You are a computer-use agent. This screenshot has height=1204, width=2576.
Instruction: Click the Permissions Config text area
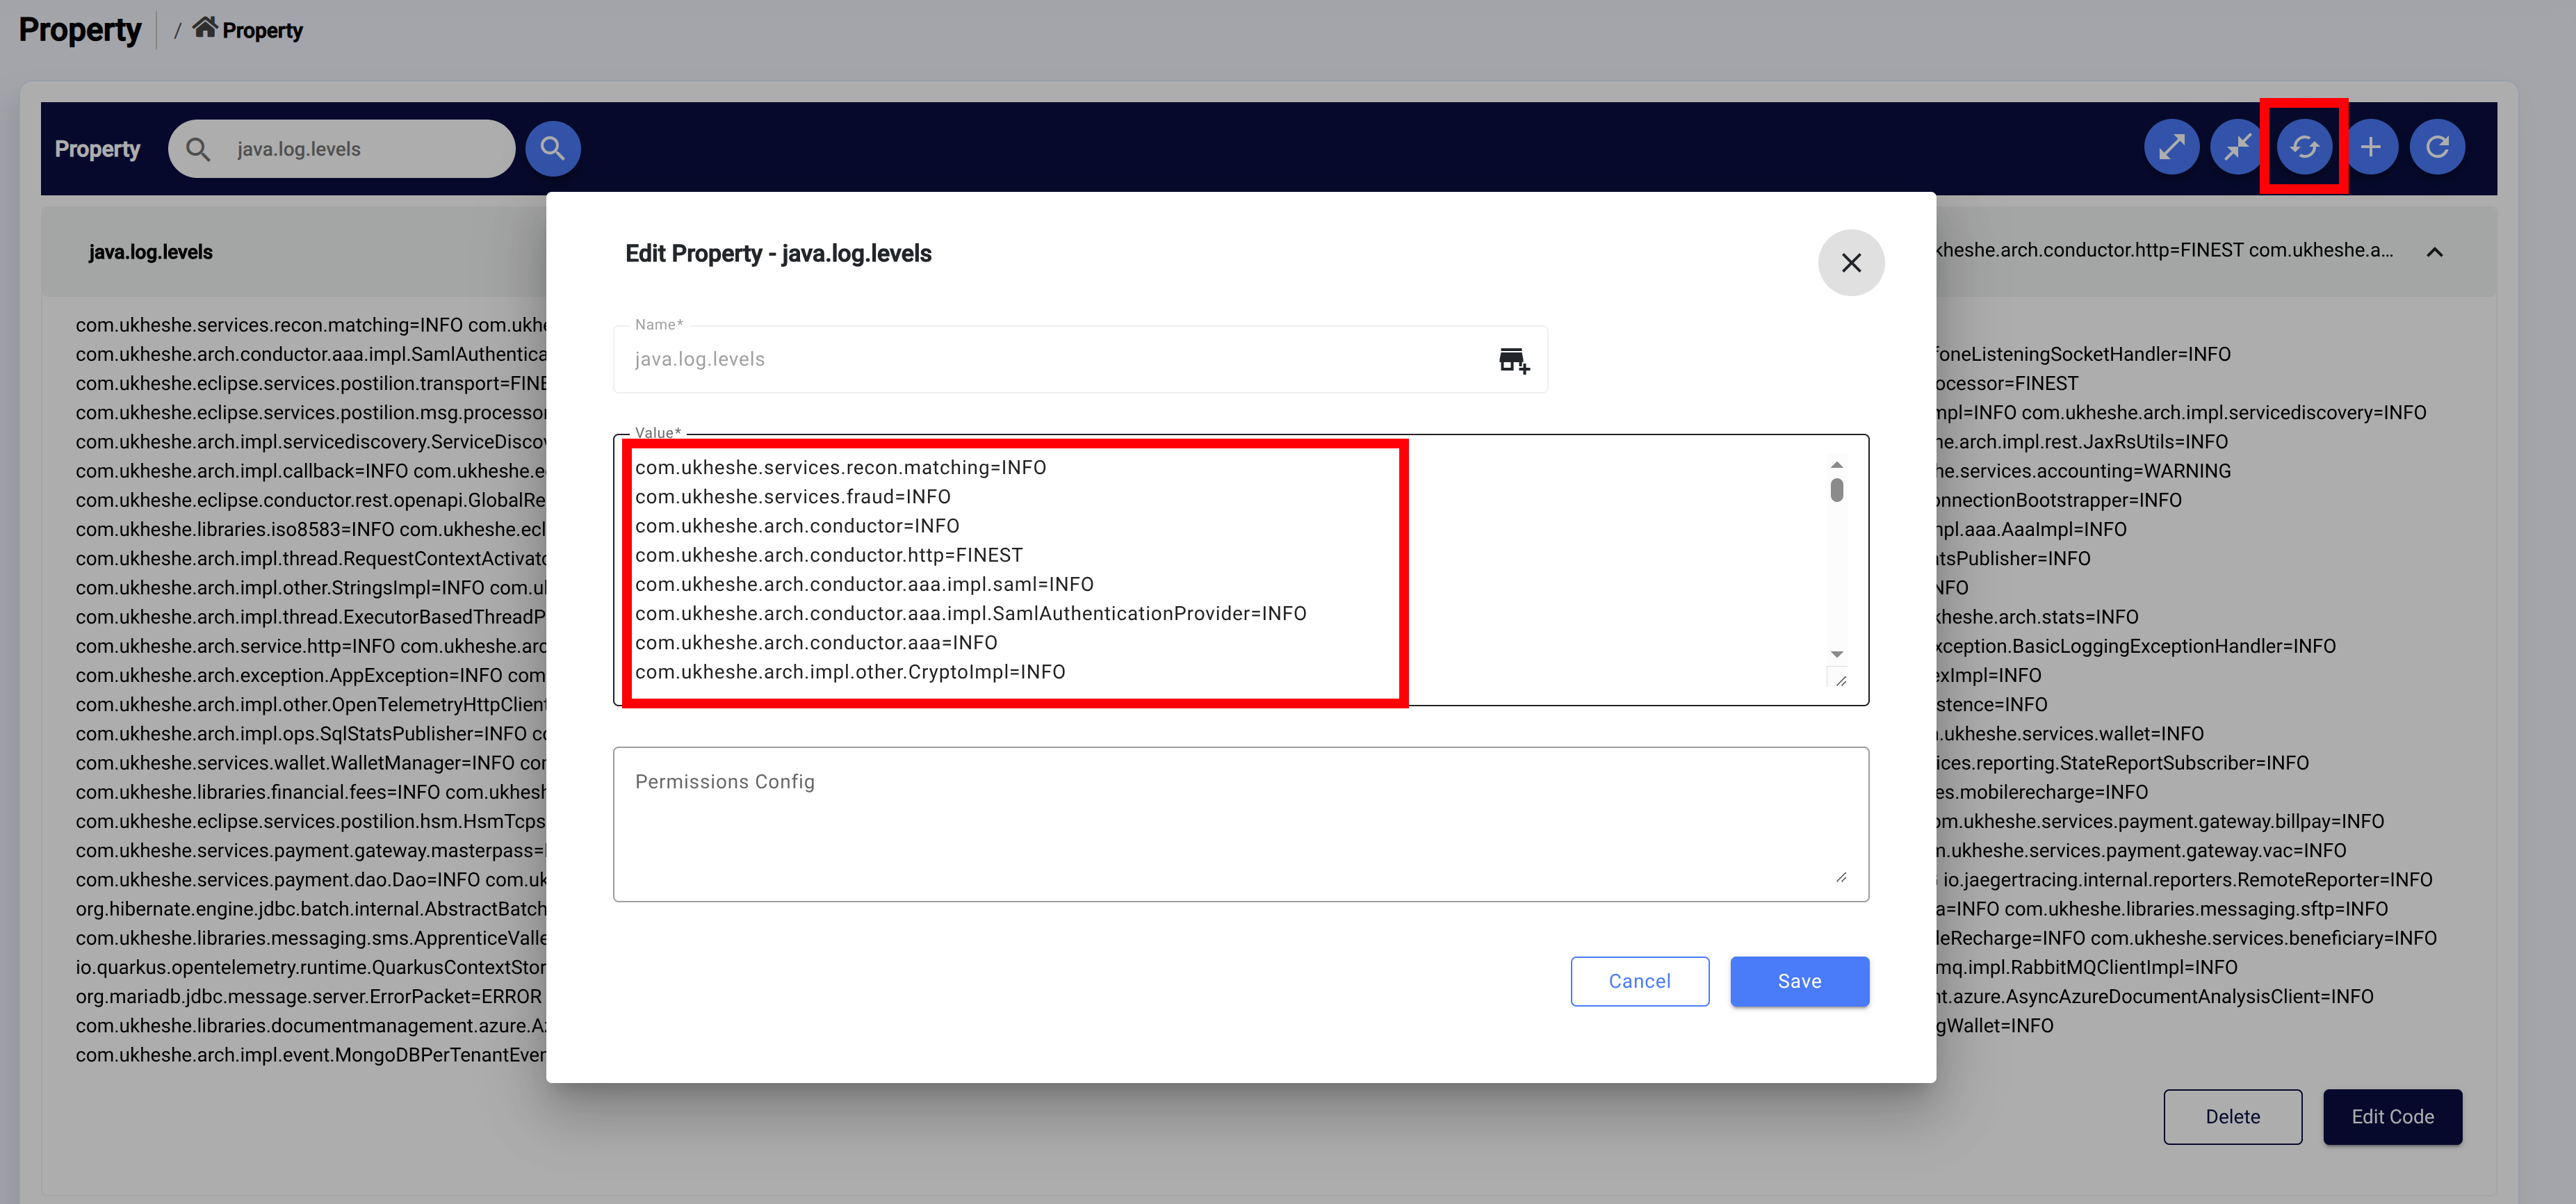tap(1240, 824)
